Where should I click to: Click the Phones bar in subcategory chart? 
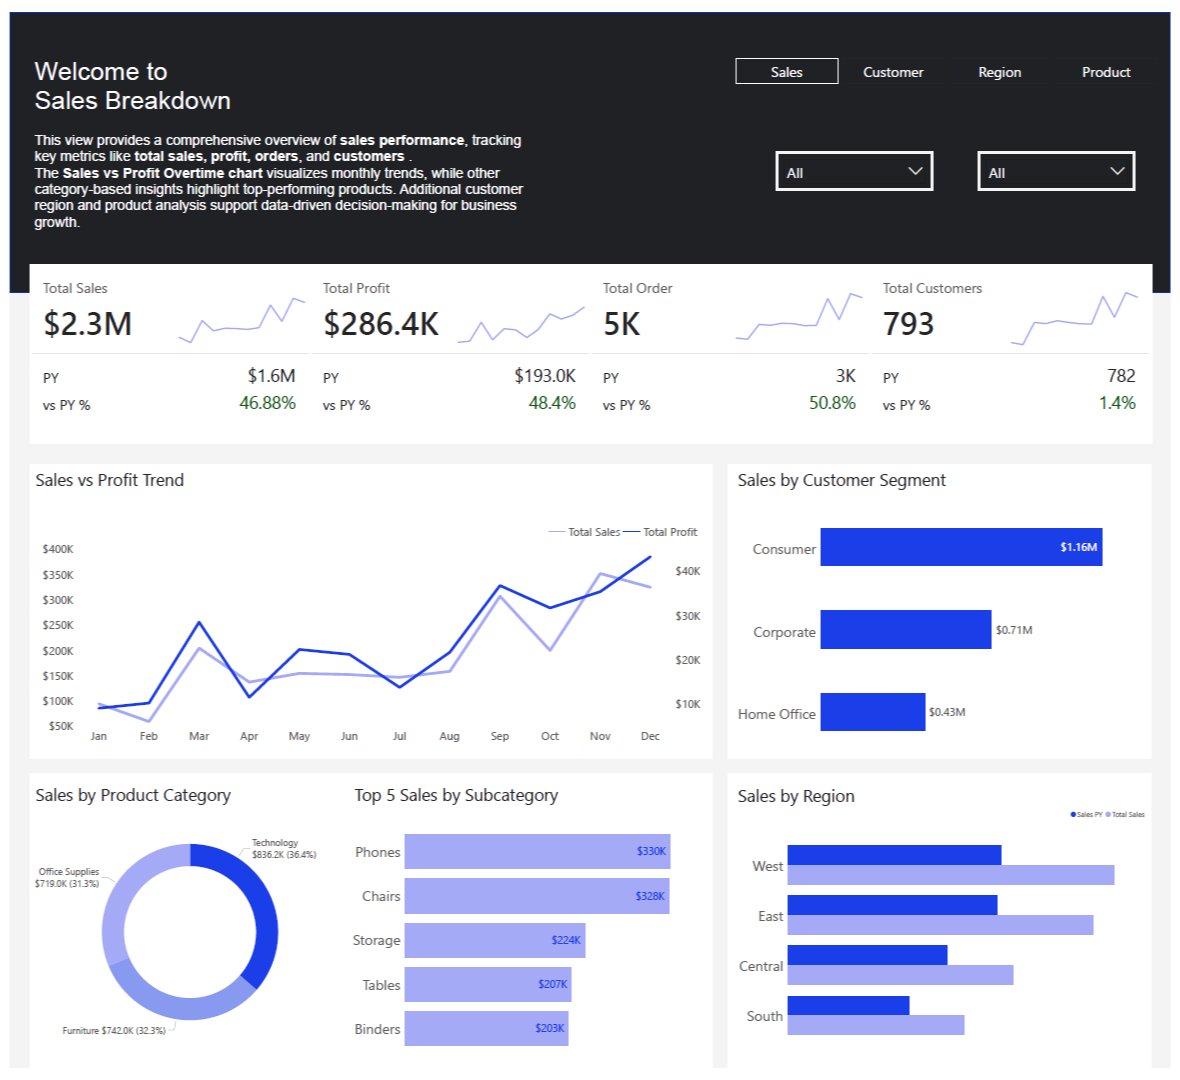535,851
